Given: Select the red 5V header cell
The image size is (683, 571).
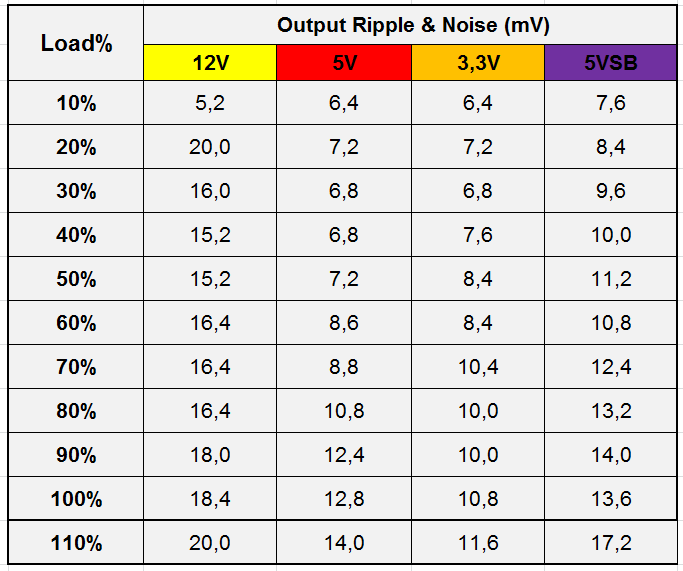Looking at the screenshot, I should [344, 63].
